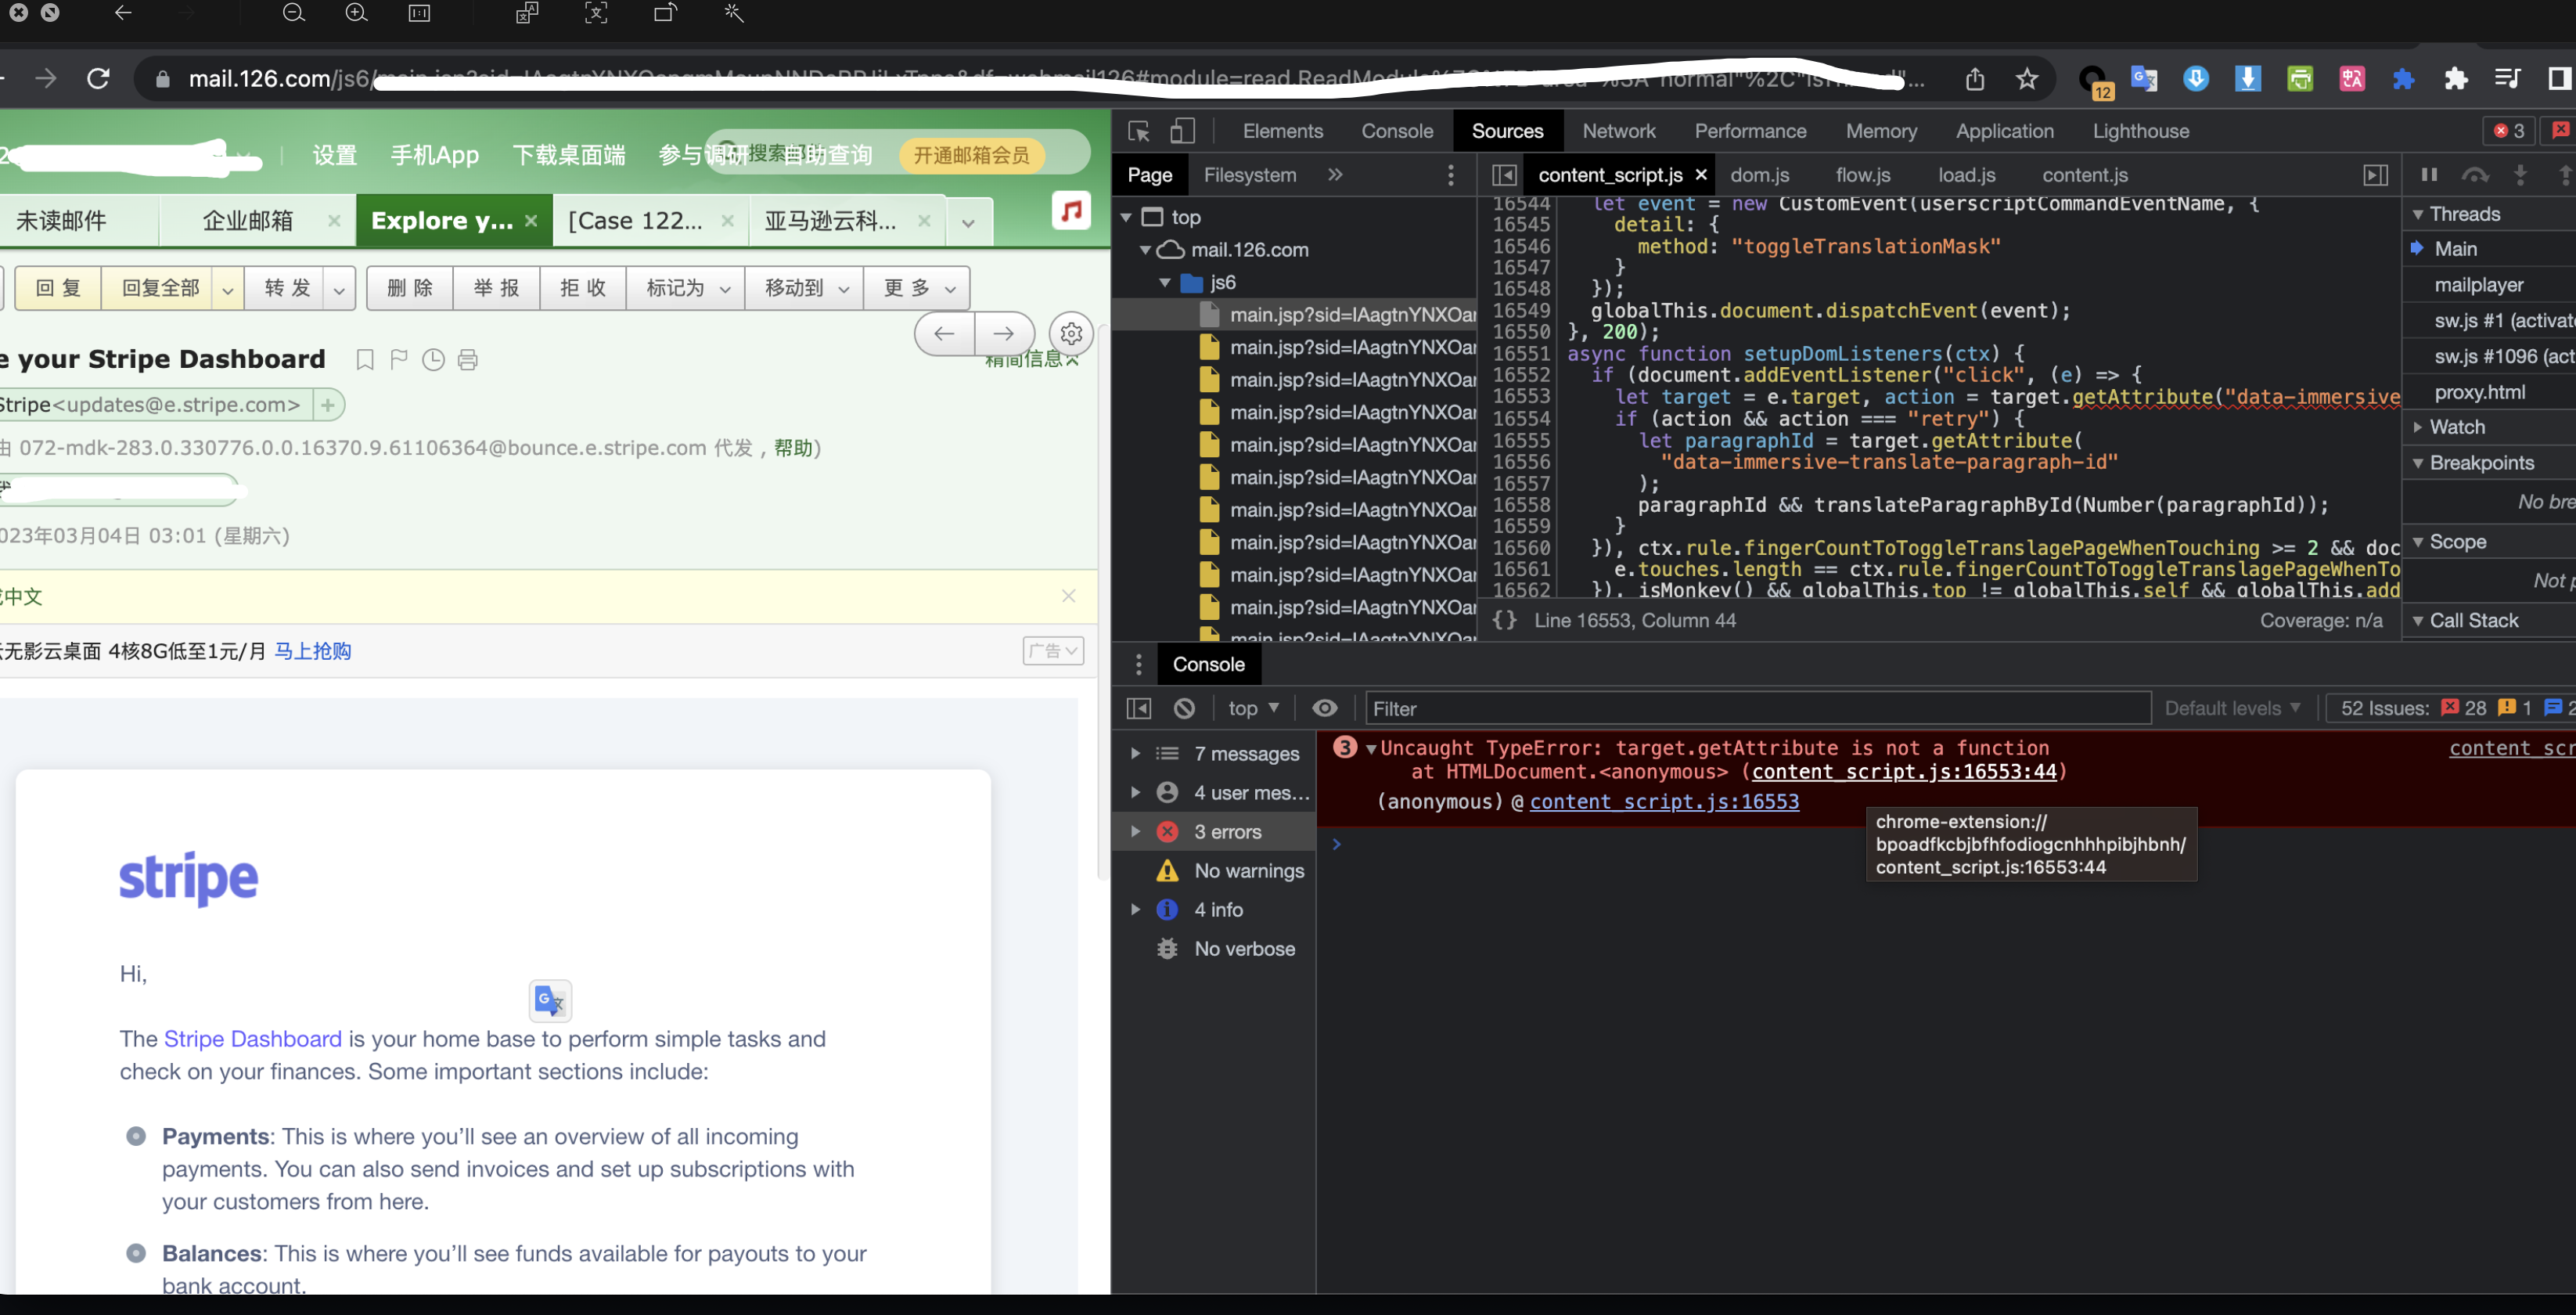The image size is (2576, 1315).
Task: Select the inspect element tool in DevTools
Action: [1138, 131]
